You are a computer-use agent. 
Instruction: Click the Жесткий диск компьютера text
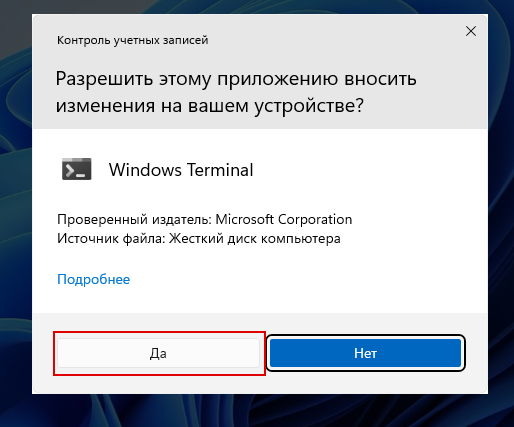pyautogui.click(x=255, y=239)
